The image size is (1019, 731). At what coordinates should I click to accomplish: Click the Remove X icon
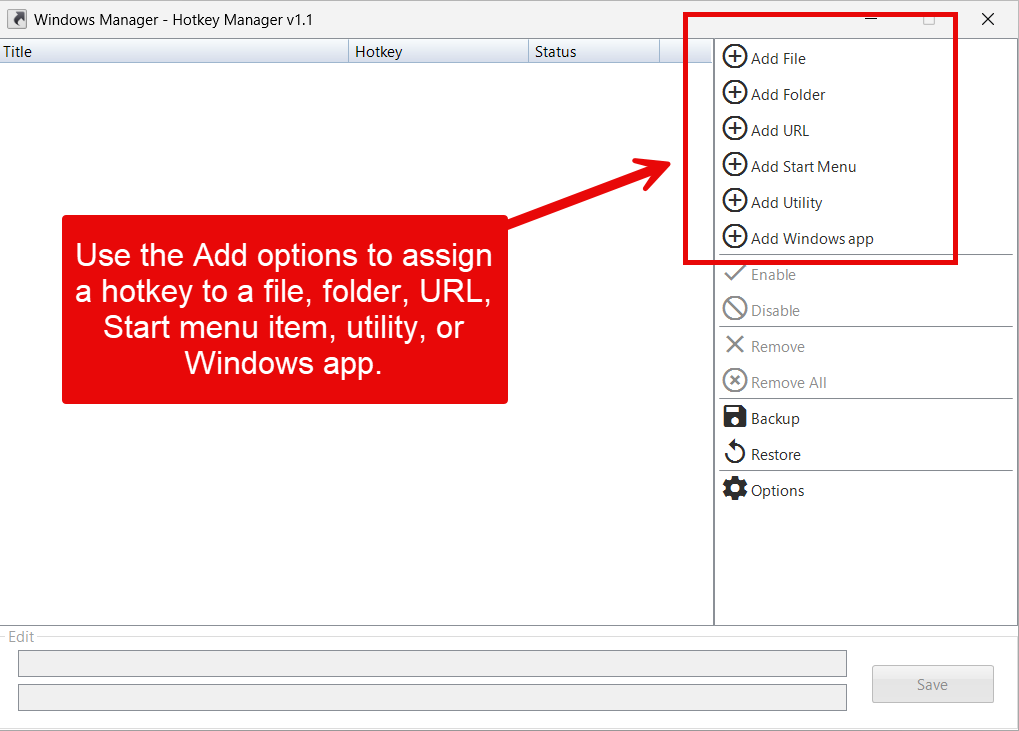[734, 344]
